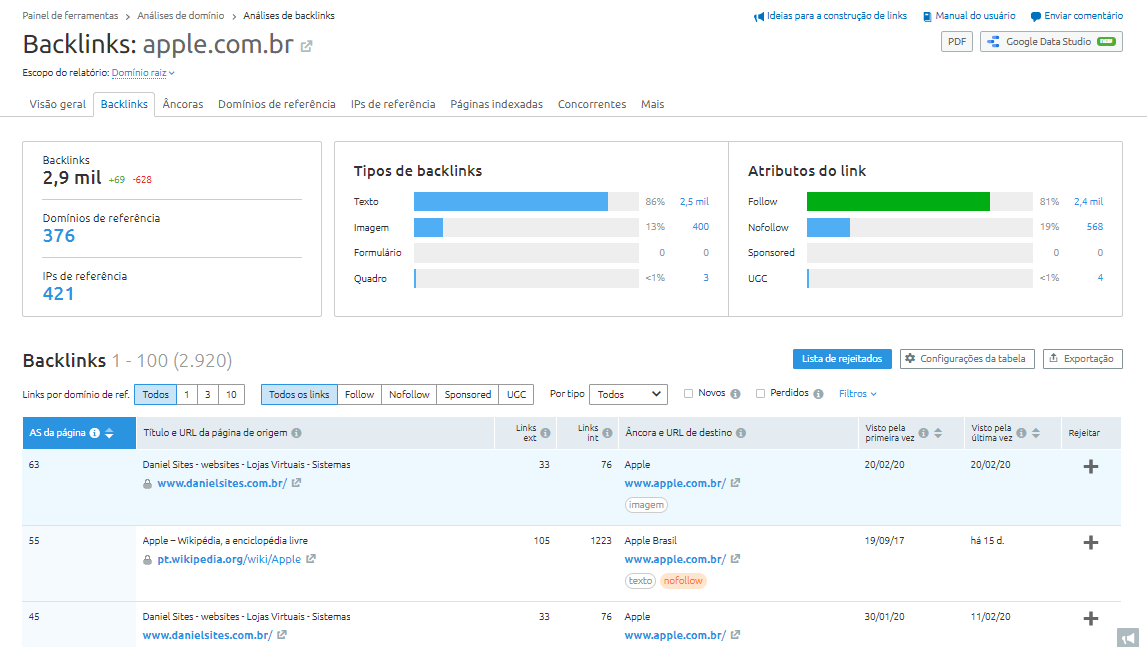1147x647 pixels.
Task: Open Configurações da tabela settings
Action: pyautogui.click(x=967, y=359)
